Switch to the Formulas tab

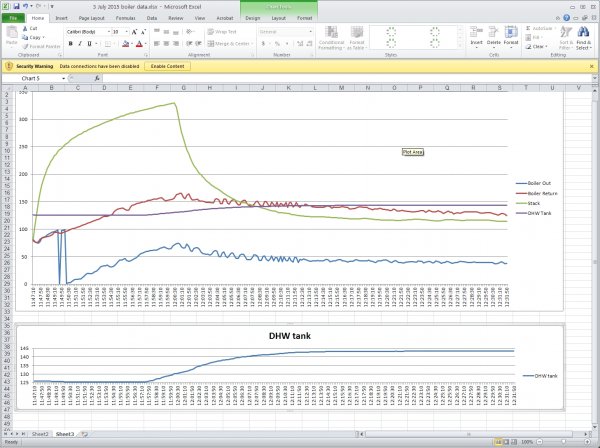[126, 18]
